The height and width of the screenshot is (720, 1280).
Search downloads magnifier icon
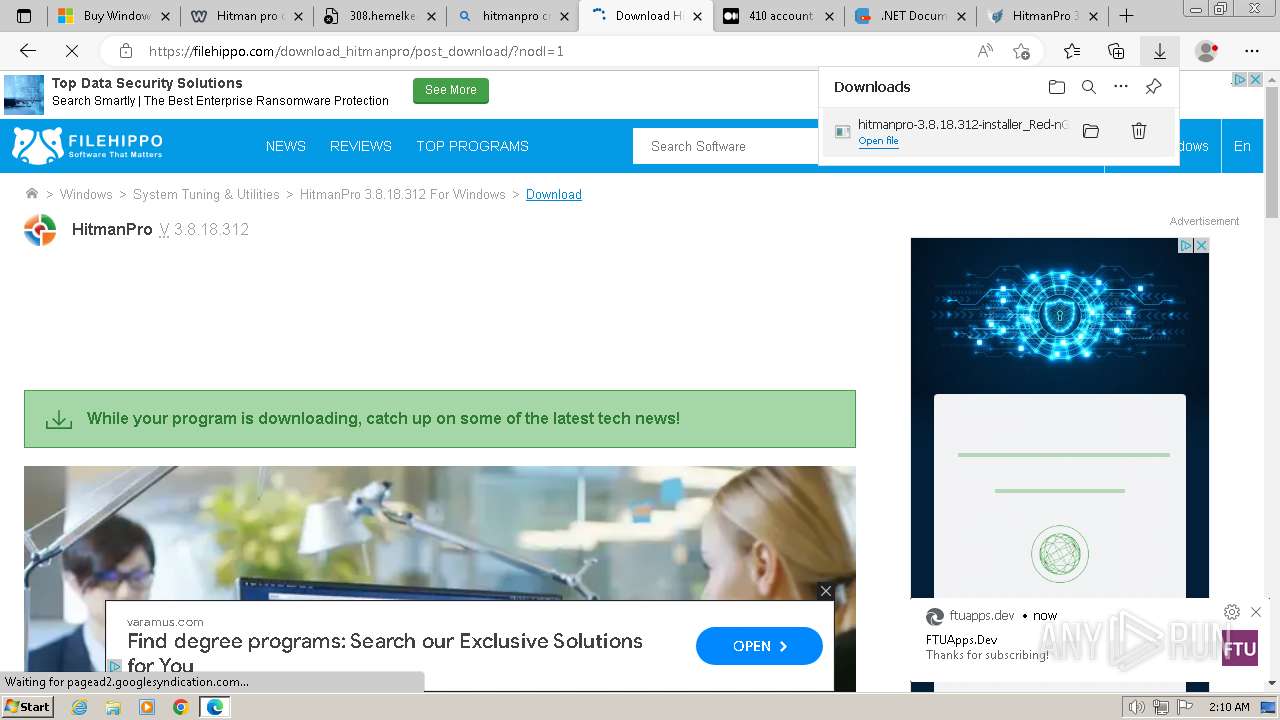(x=1089, y=87)
